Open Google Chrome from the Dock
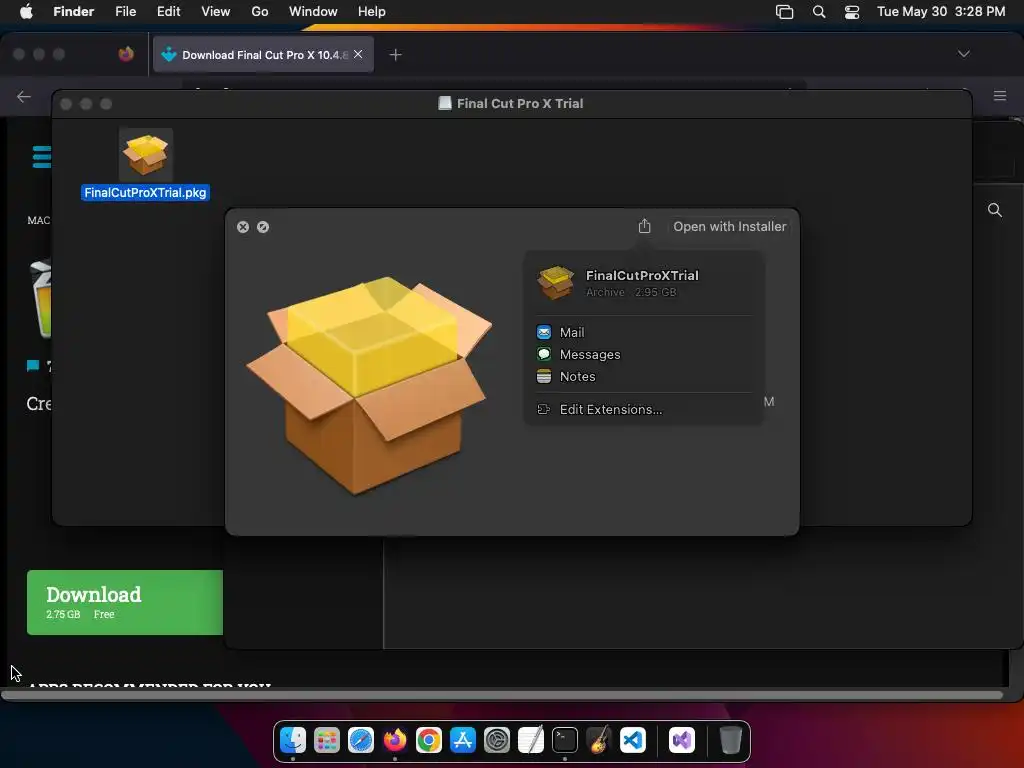The width and height of the screenshot is (1024, 768). [428, 741]
